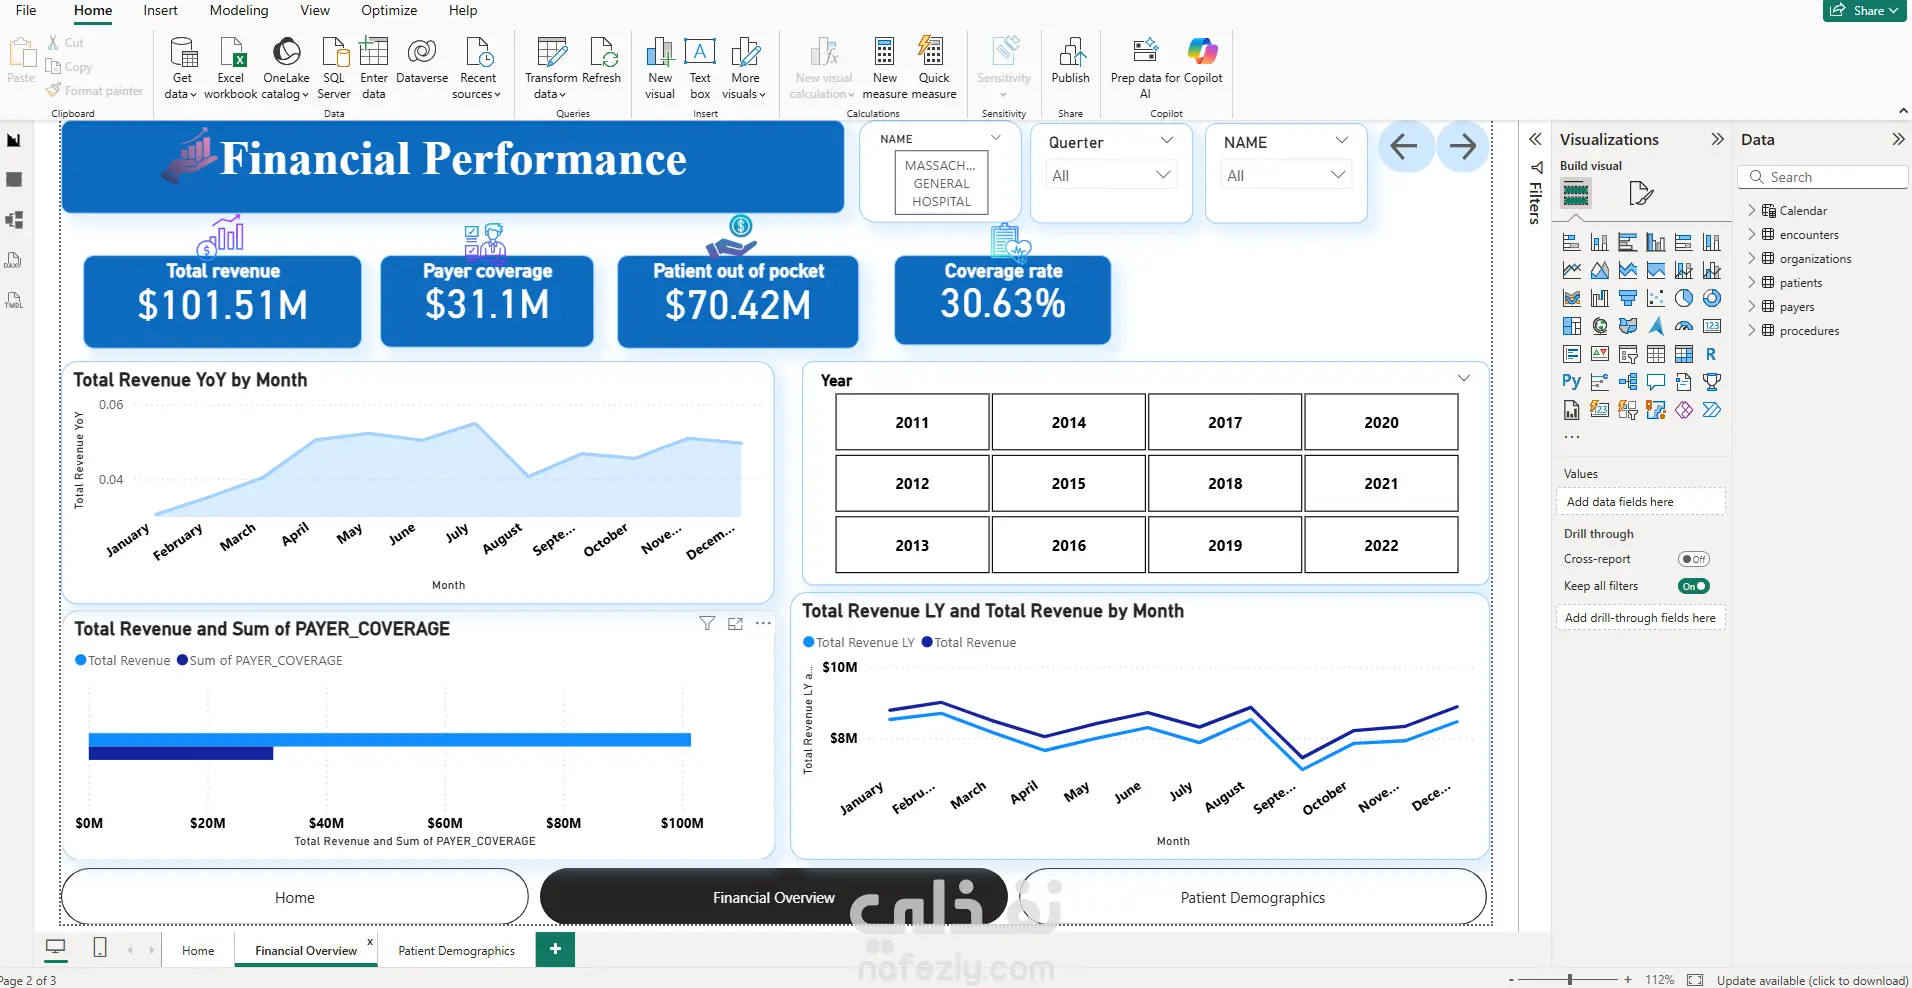Image resolution: width=1912 pixels, height=988 pixels.
Task: Click filter icon on PAYER_COVERAGE chart
Action: tap(707, 623)
